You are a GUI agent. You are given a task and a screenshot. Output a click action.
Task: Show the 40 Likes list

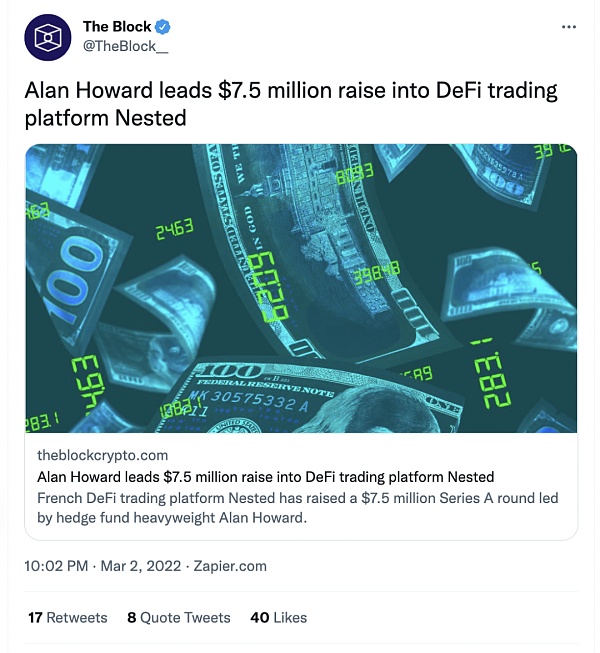(x=278, y=618)
